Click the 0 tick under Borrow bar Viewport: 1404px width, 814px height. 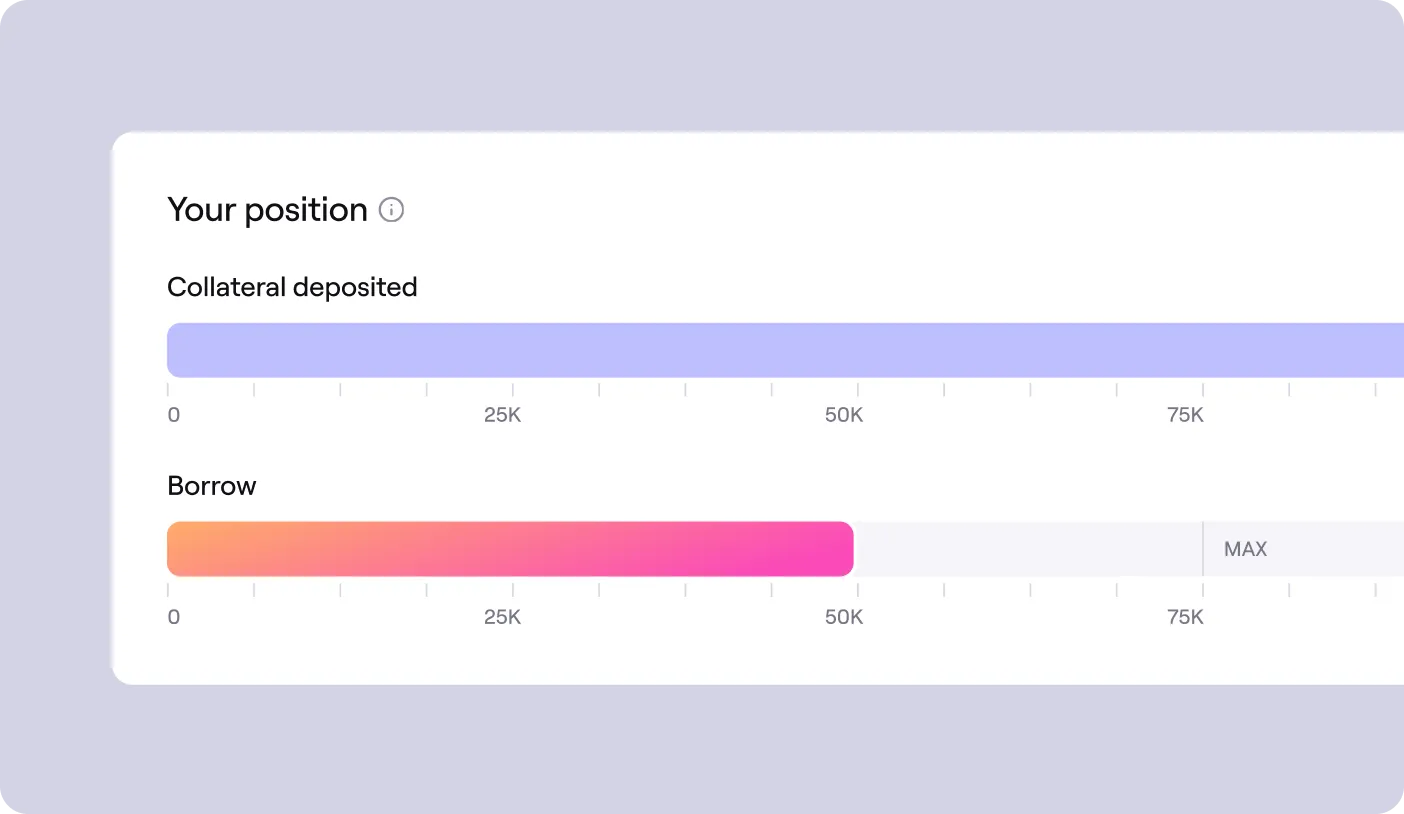[174, 617]
